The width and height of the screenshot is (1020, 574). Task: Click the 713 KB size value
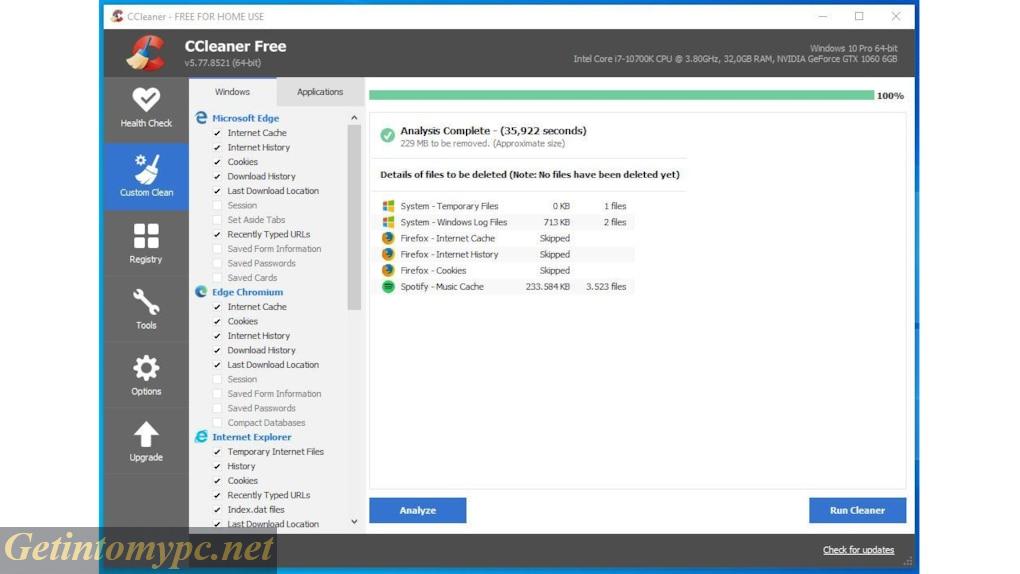[x=556, y=222]
